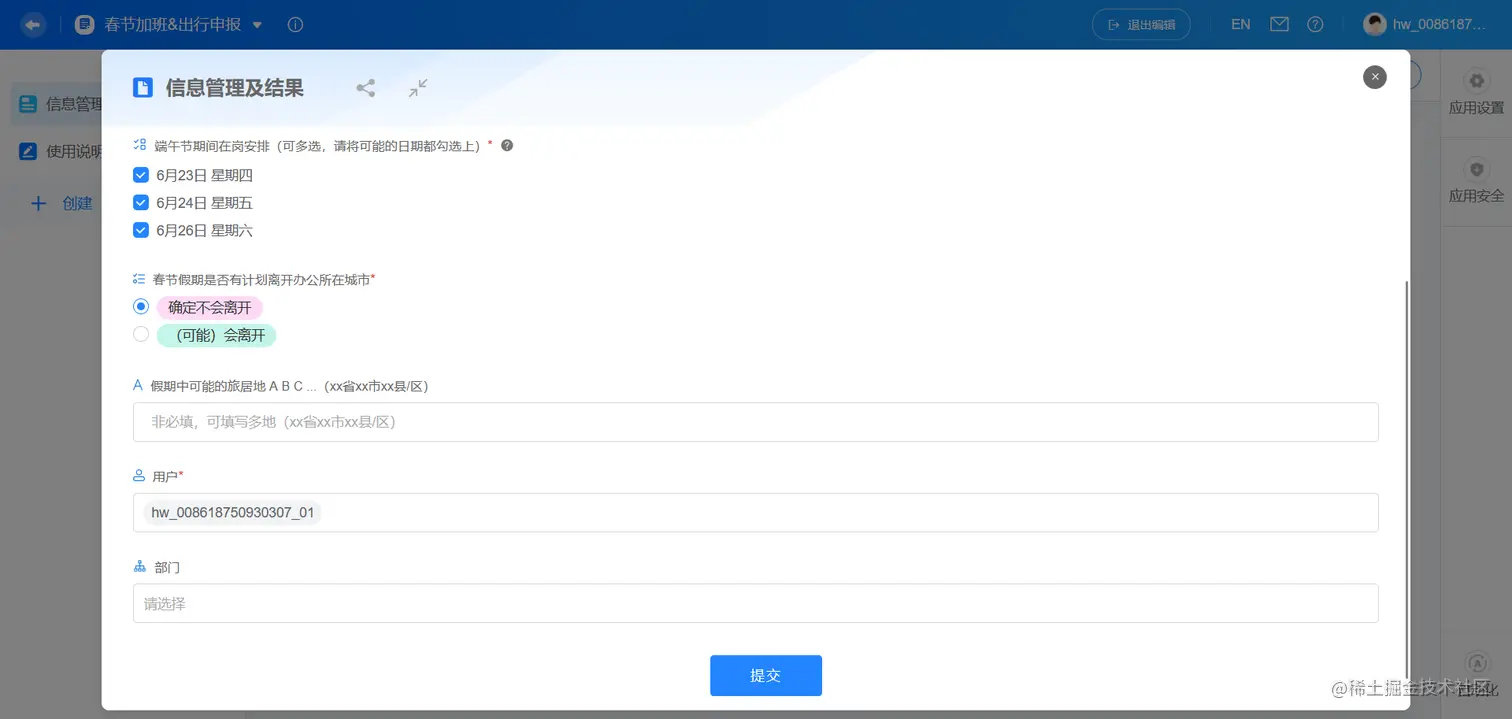Select the （可能）会离开 radio option
Image resolution: width=1512 pixels, height=719 pixels.
(x=141, y=334)
